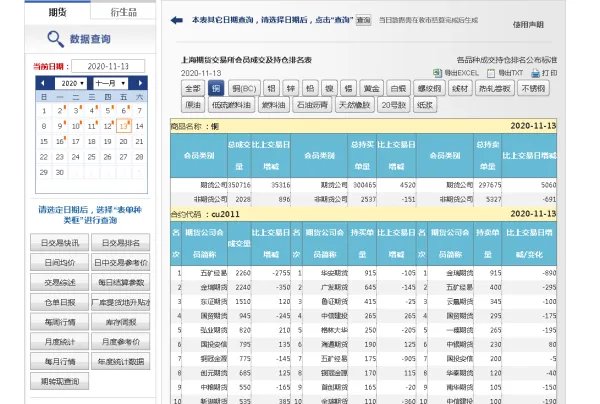This screenshot has width=600, height=404.
Task: Click the 查询 button at top
Action: [363, 20]
